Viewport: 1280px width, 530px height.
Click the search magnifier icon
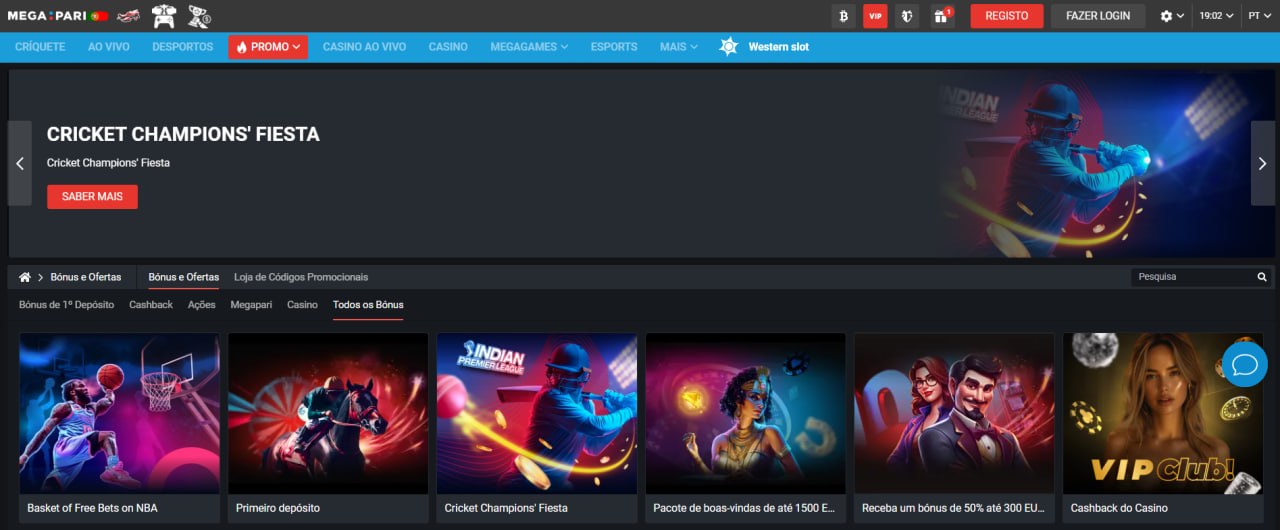click(1262, 277)
